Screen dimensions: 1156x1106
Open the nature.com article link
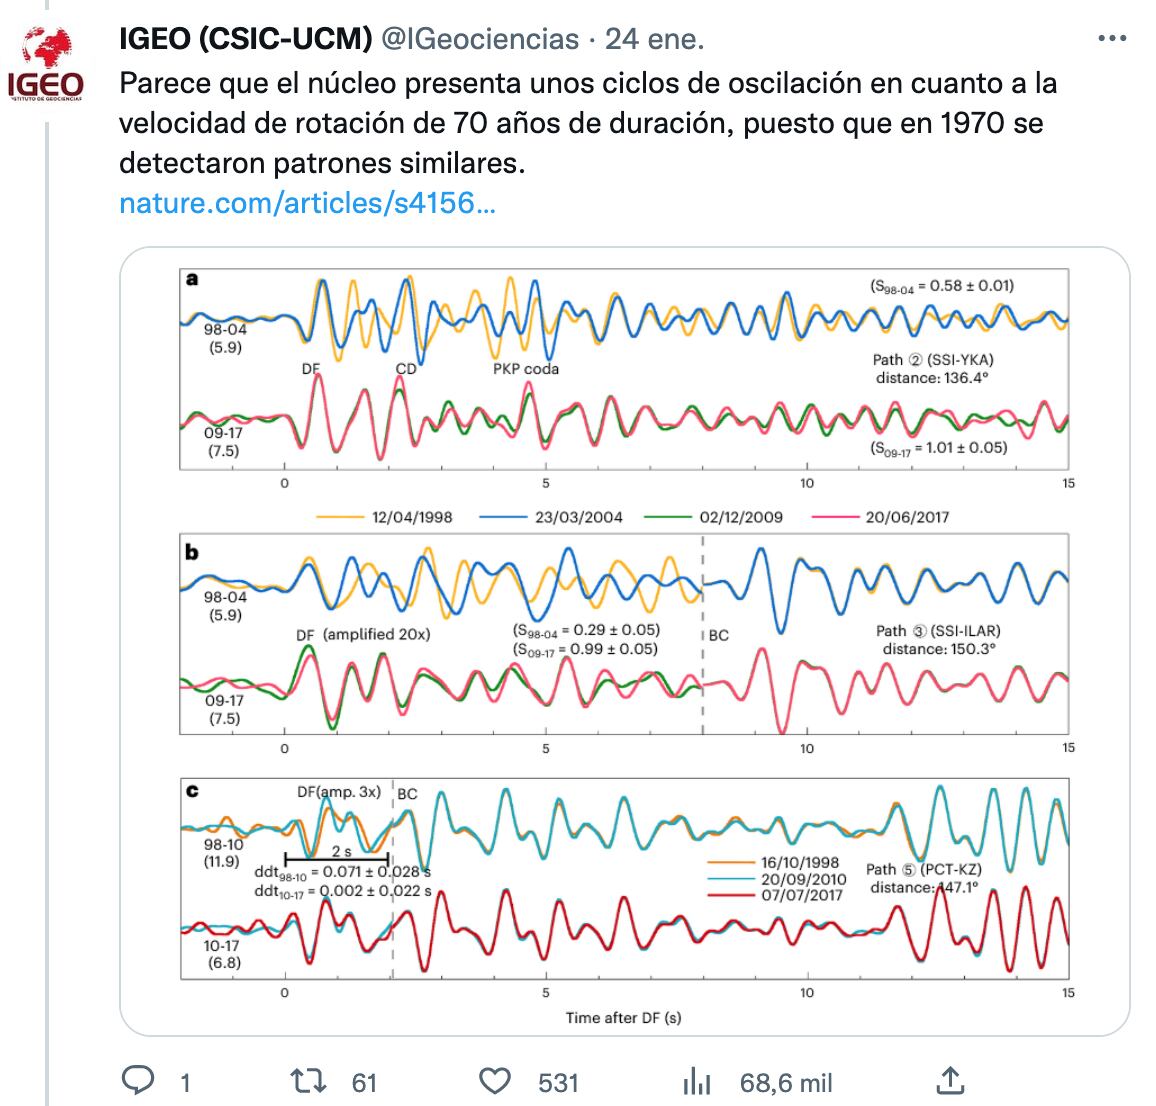click(x=306, y=203)
